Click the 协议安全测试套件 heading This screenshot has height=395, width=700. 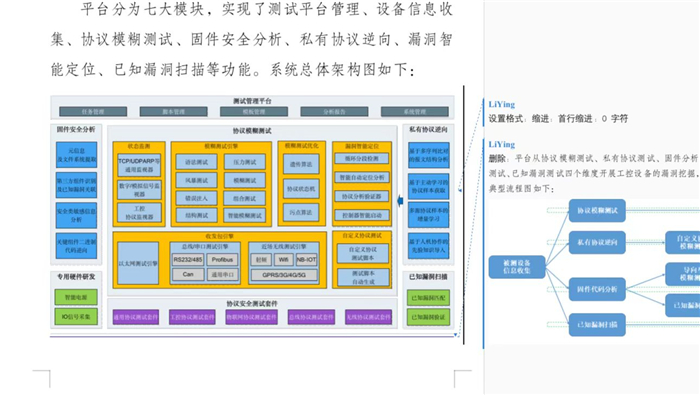252,304
